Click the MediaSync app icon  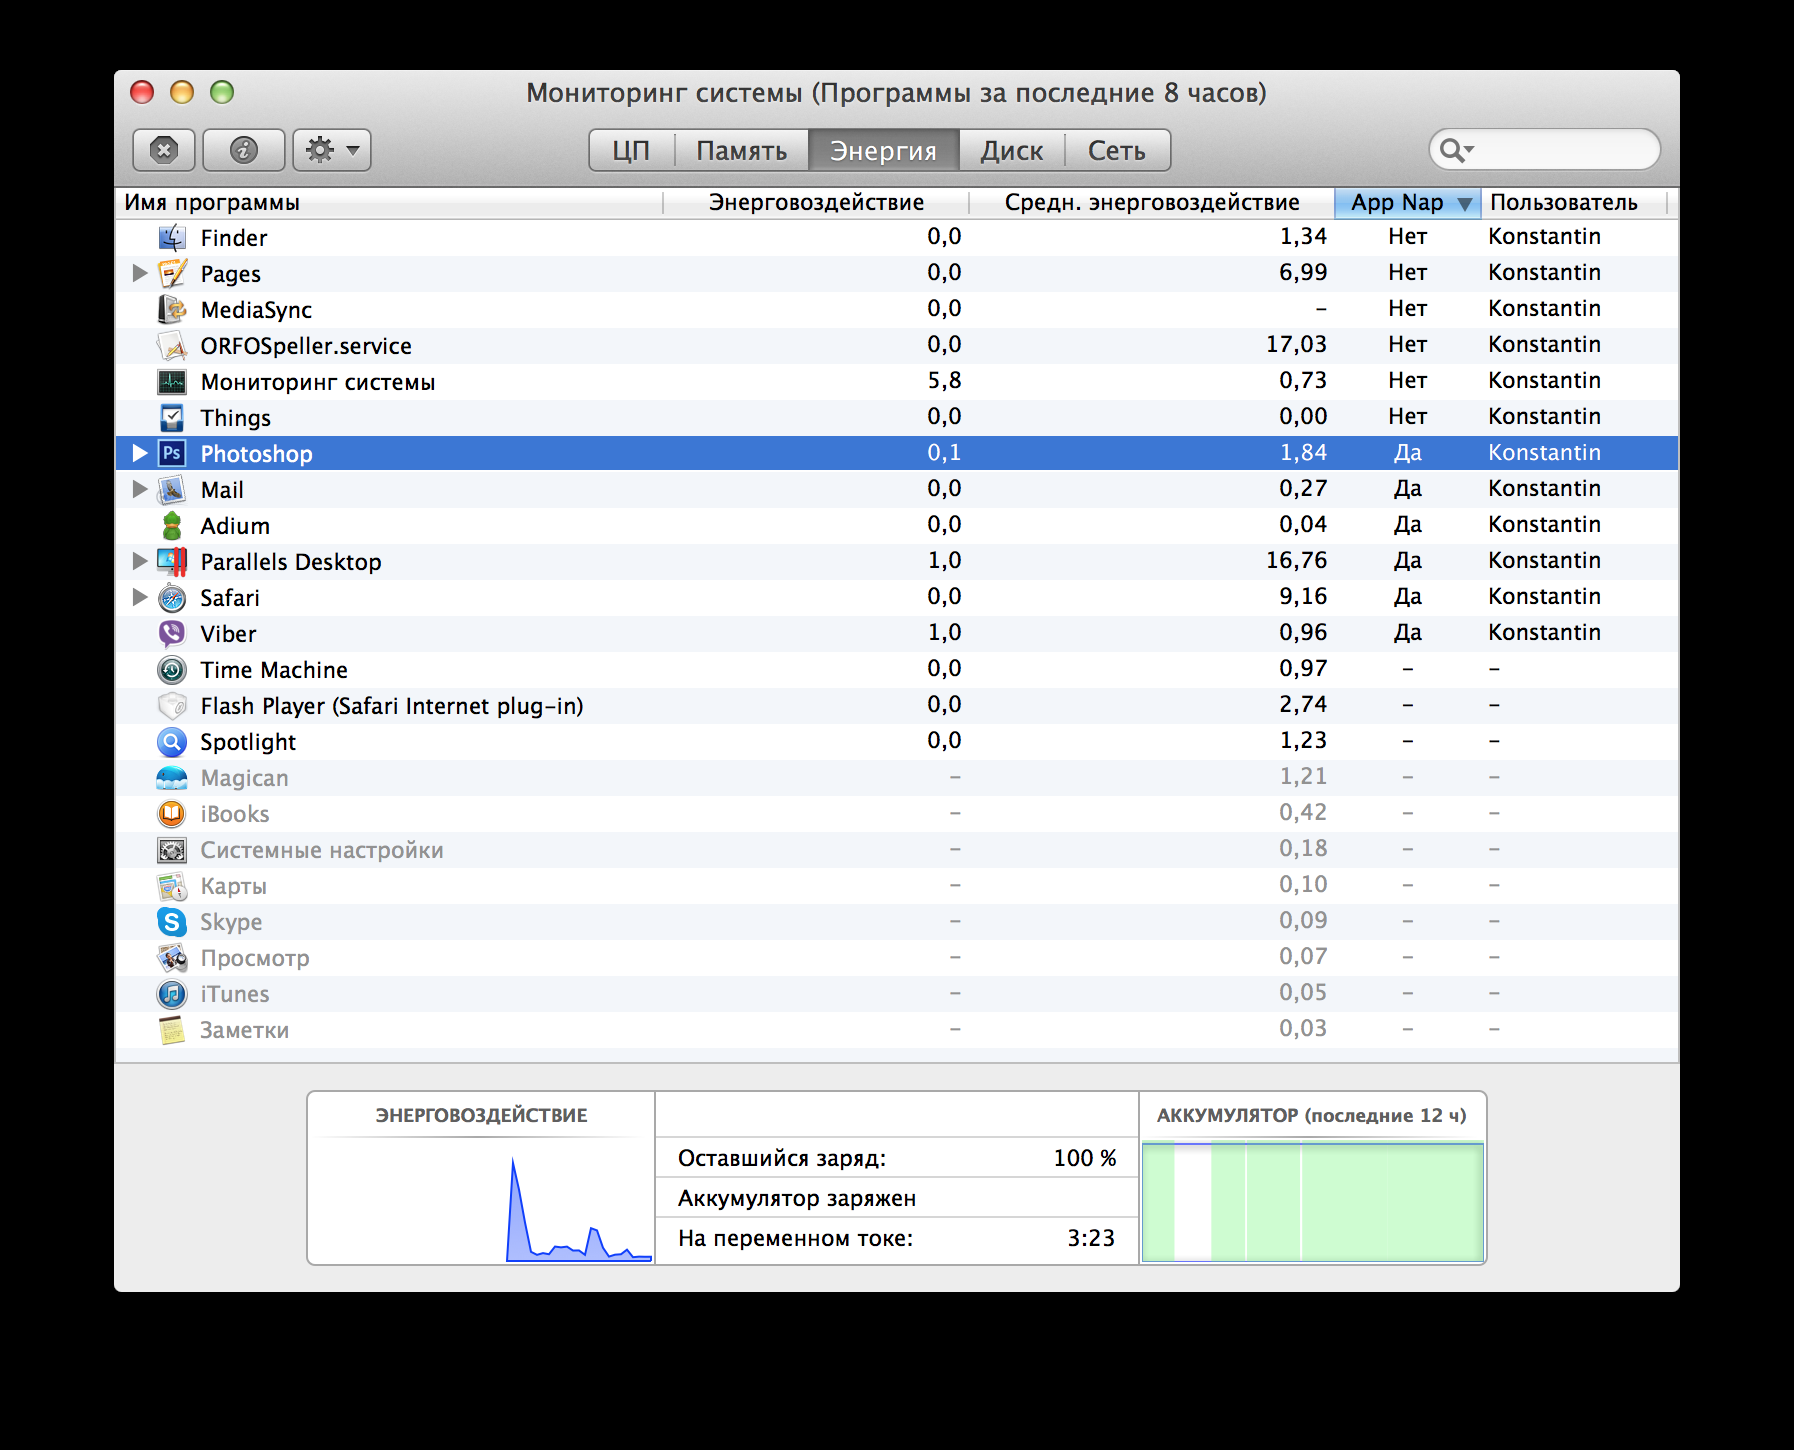click(172, 309)
